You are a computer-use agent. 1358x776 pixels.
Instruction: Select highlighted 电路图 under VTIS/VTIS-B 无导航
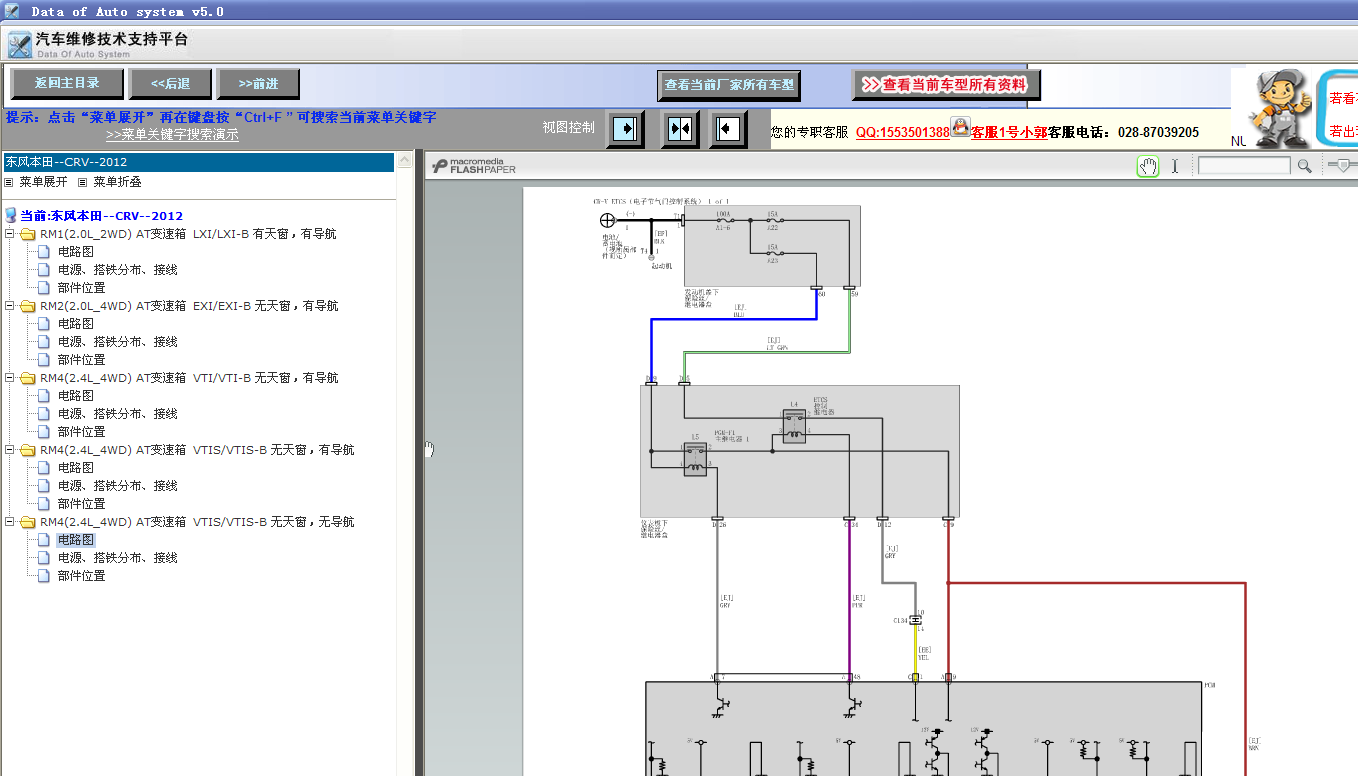point(76,540)
